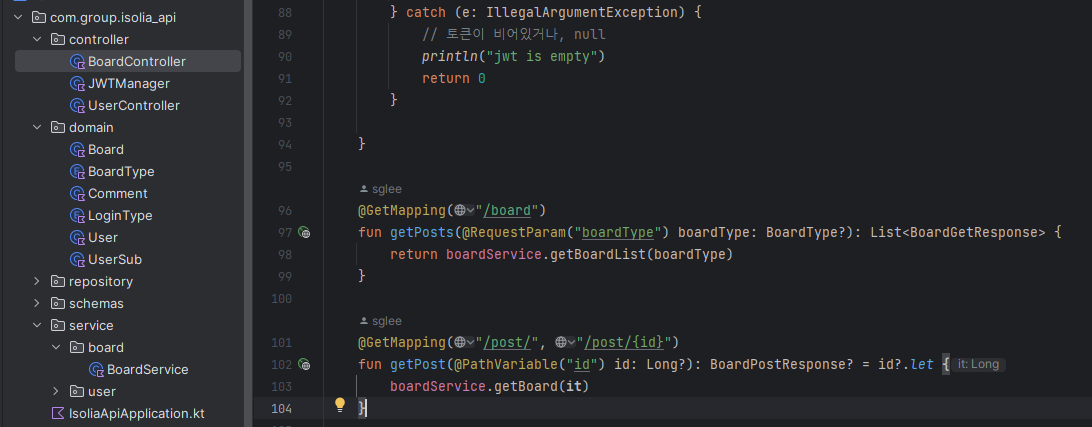Click the @PathVariable annotation
This screenshot has height=427, width=1092.
click(506, 364)
